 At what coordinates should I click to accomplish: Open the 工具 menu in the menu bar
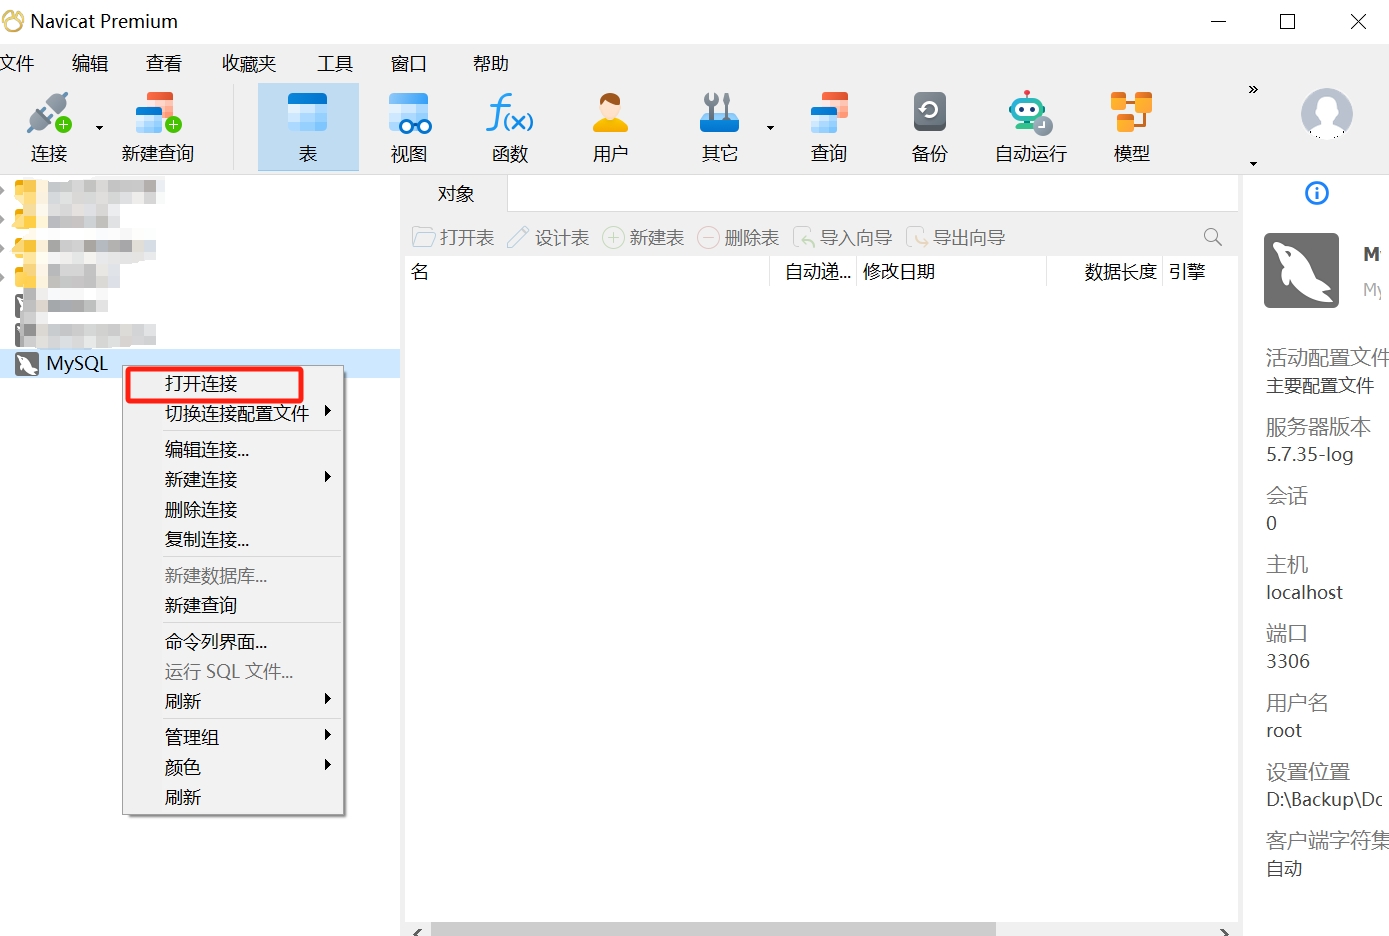click(335, 63)
